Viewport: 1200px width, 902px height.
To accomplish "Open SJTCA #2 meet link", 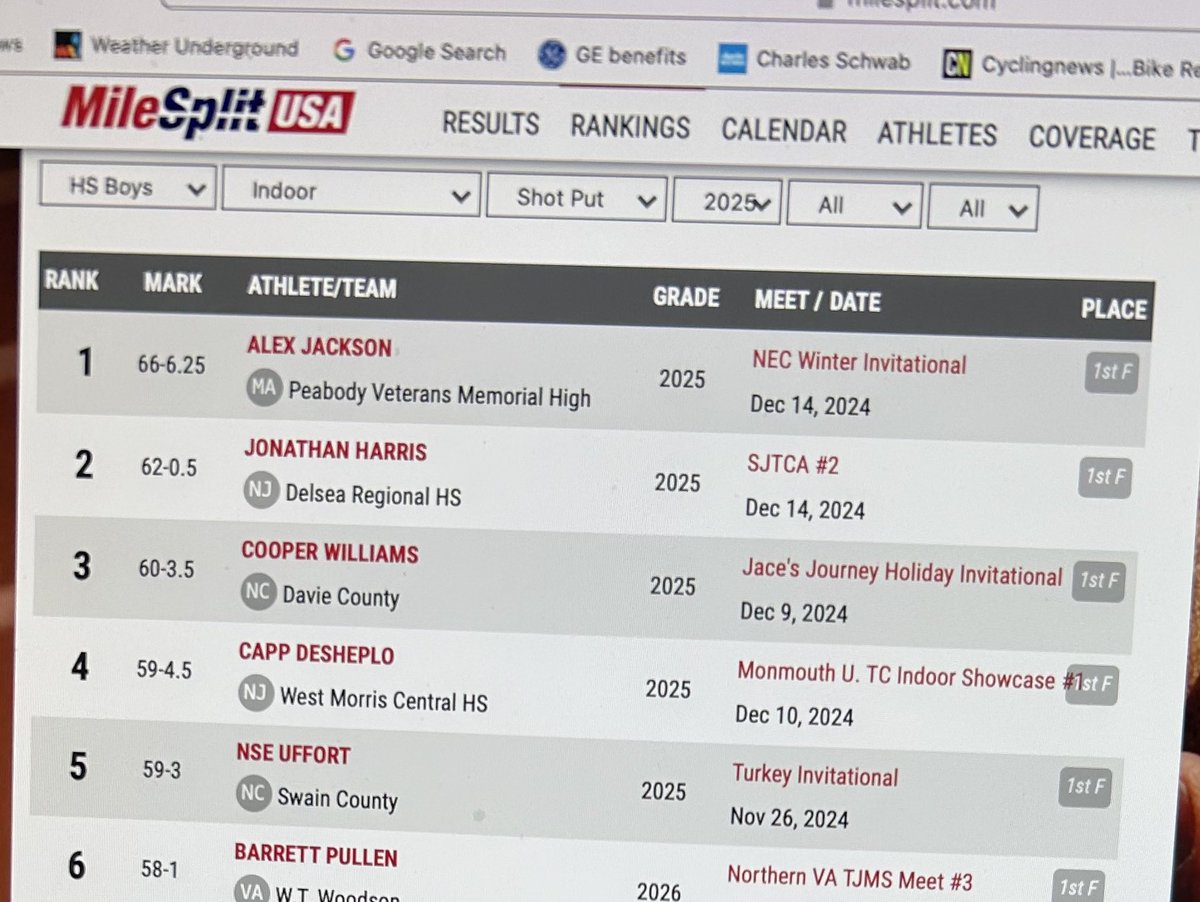I will [793, 465].
